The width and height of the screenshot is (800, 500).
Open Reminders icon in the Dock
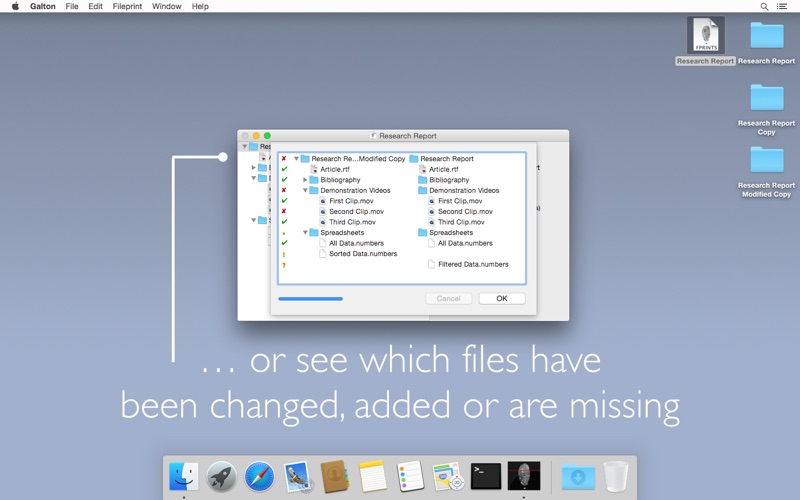pos(410,476)
